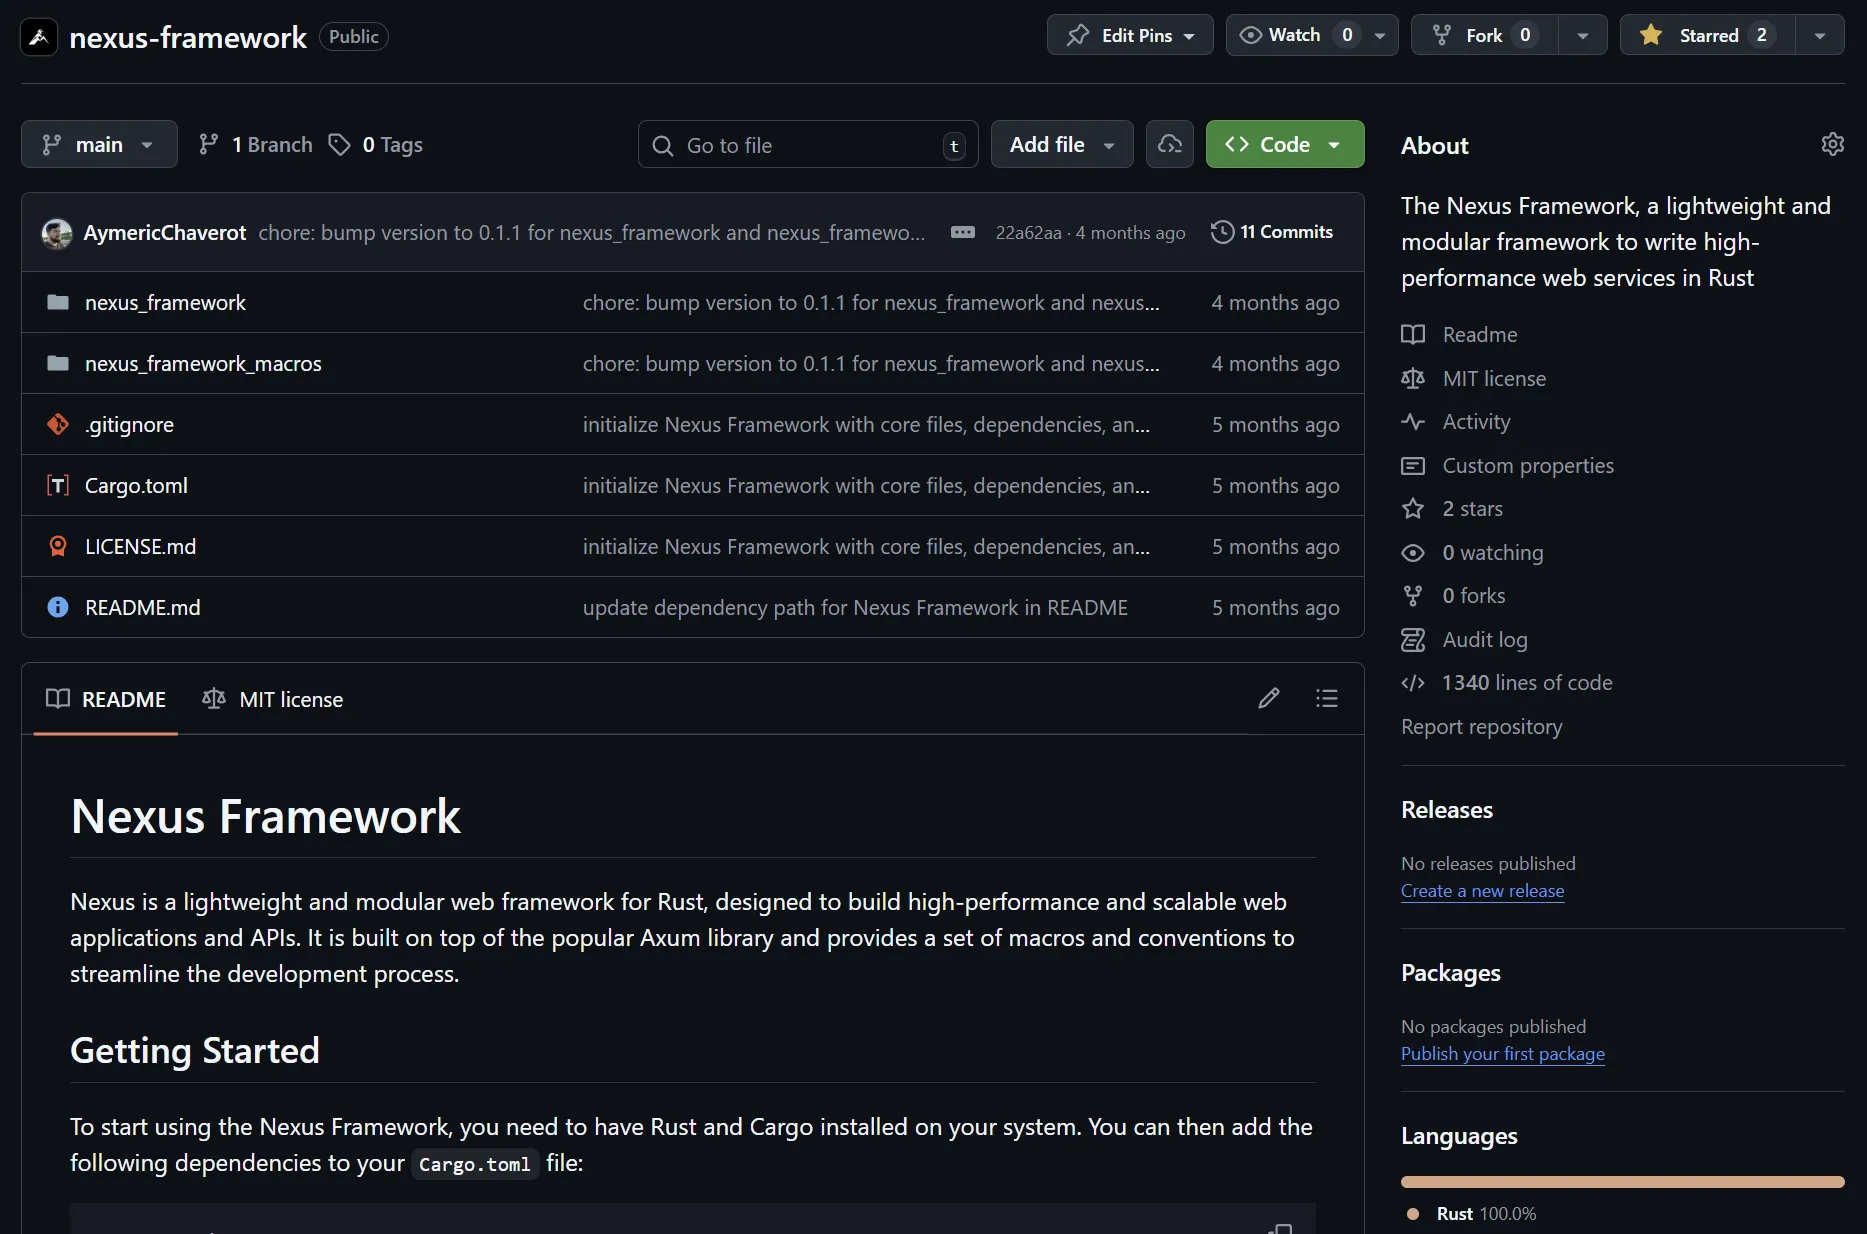1867x1234 pixels.
Task: Click the Rust 100.0% language link
Action: (1486, 1214)
